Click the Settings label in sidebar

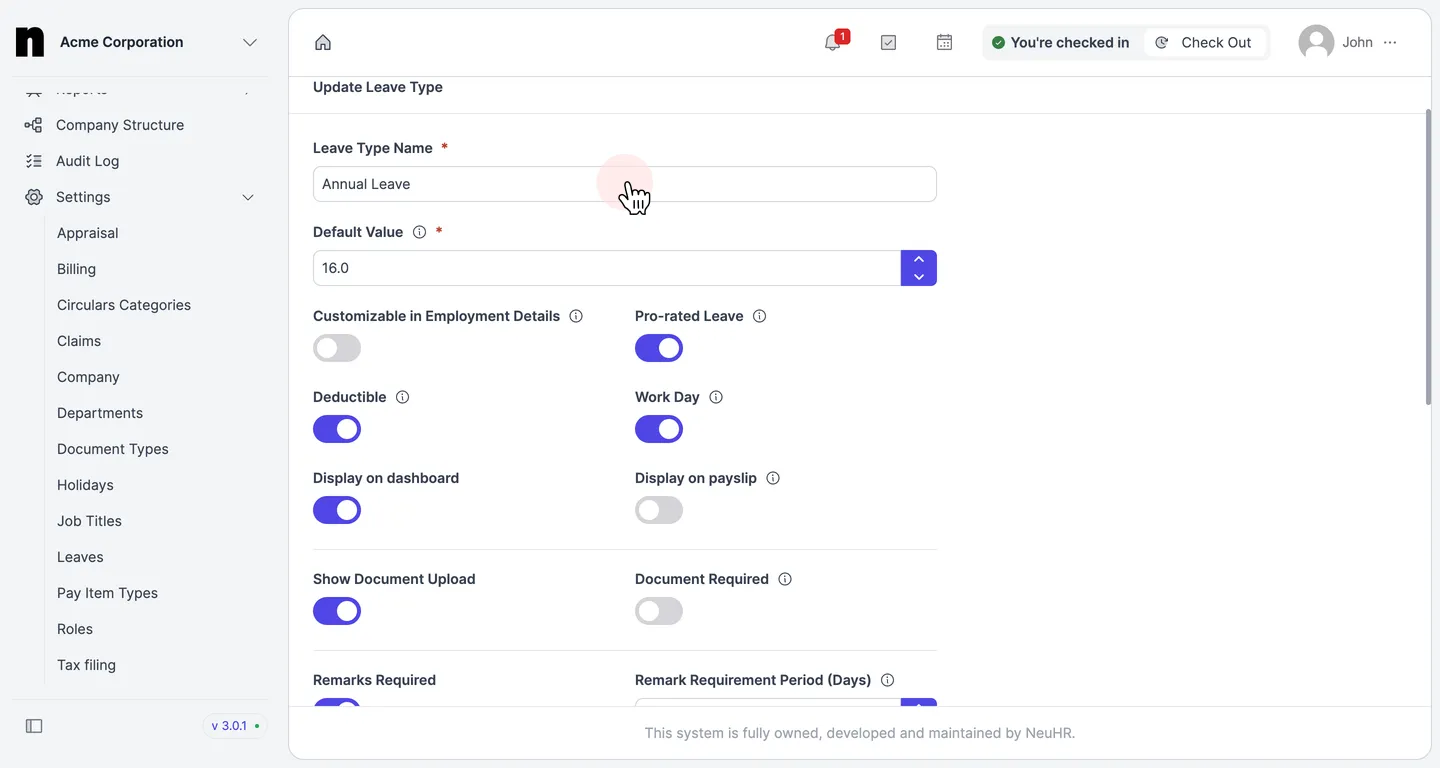83,197
